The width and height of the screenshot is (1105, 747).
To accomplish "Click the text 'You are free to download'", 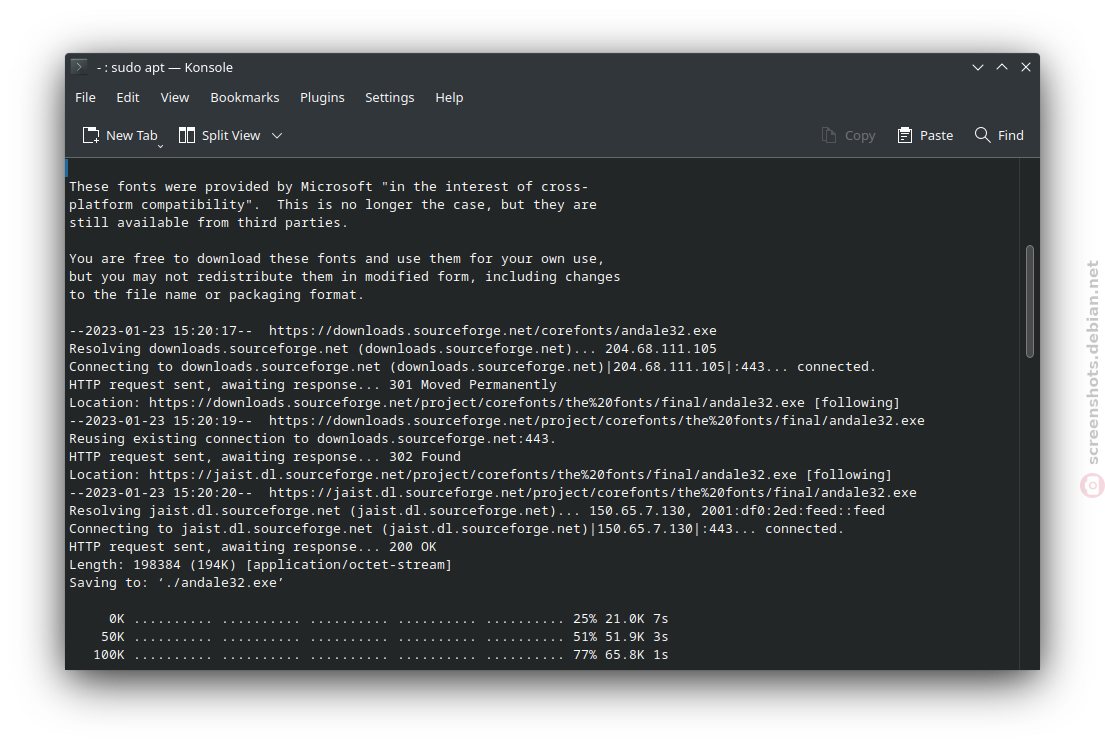I will point(165,259).
